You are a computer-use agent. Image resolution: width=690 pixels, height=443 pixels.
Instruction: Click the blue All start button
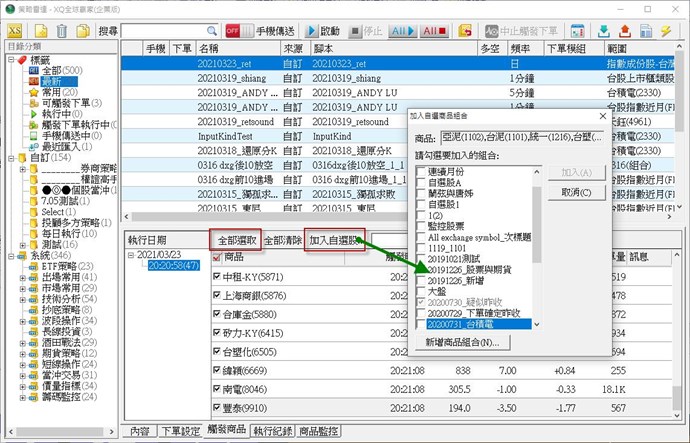399,31
